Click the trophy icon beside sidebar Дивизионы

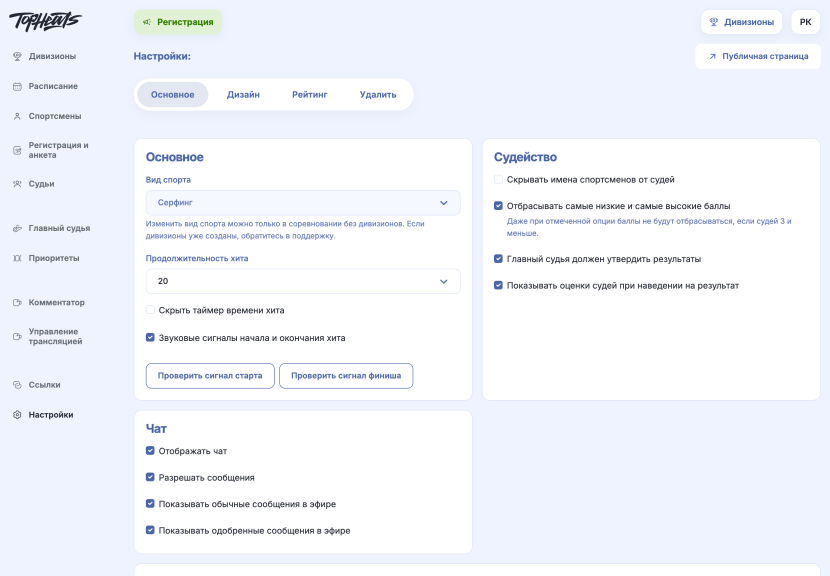click(17, 56)
